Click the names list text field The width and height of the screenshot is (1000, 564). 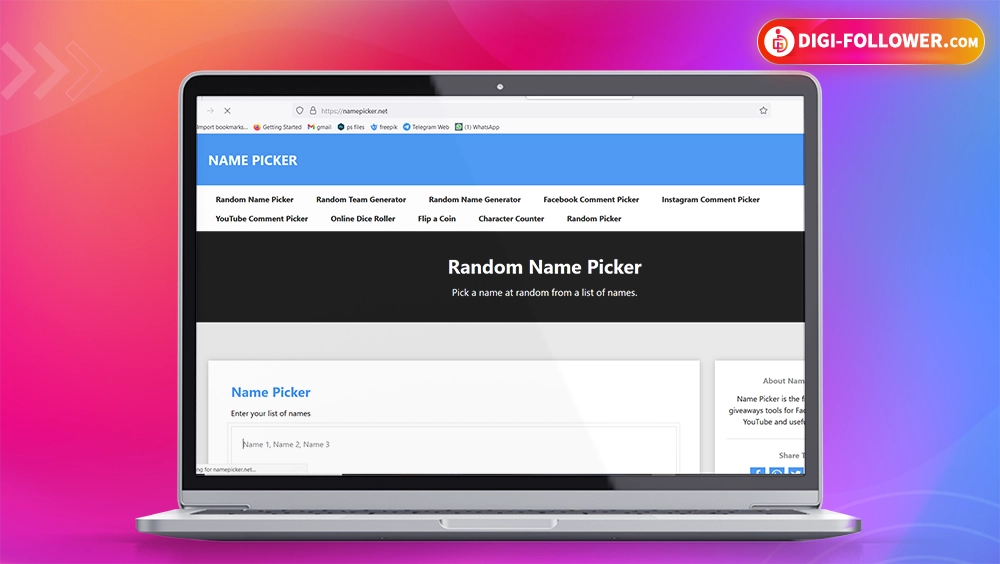click(x=453, y=450)
